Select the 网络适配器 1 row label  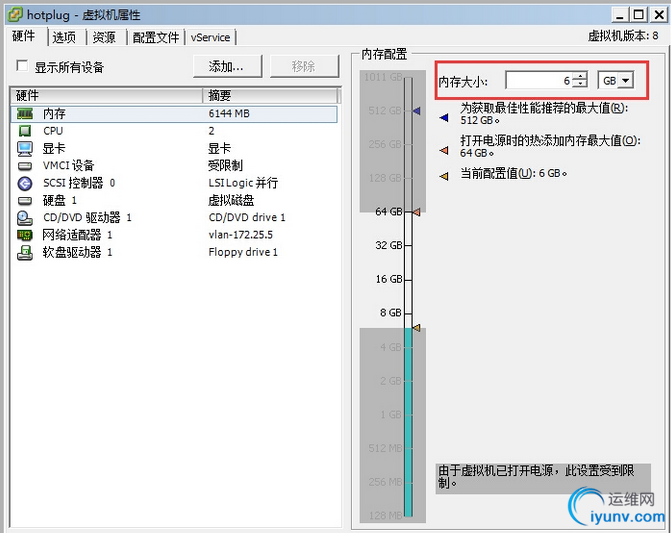77,235
